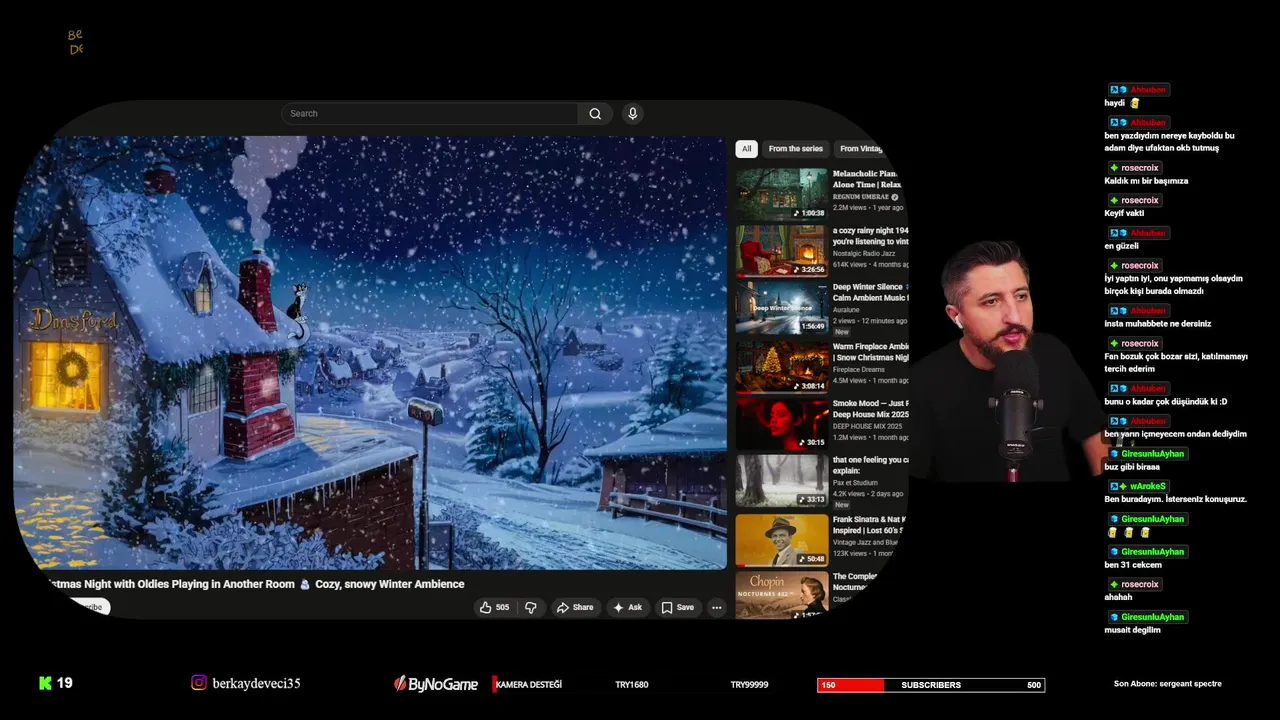
Task: Open the Frank Sinatra 50:48 thumbnail
Action: pos(782,540)
